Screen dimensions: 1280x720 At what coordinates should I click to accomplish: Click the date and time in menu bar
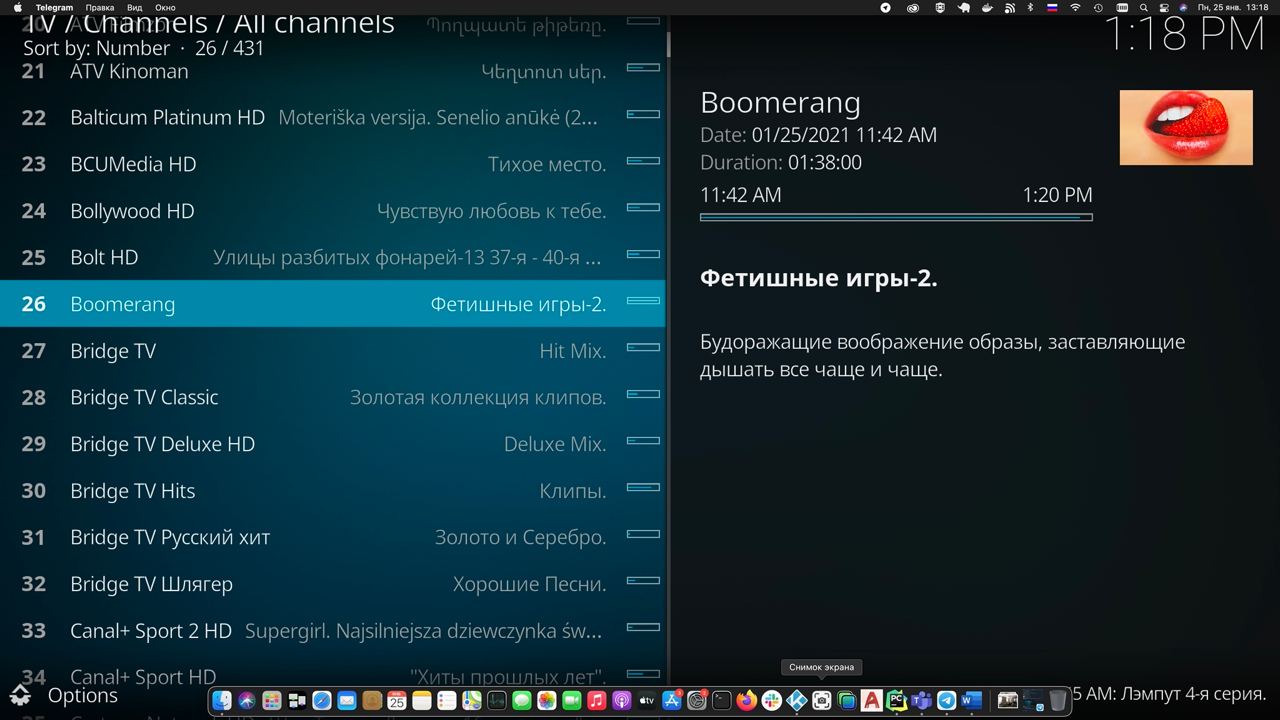click(x=1232, y=7)
